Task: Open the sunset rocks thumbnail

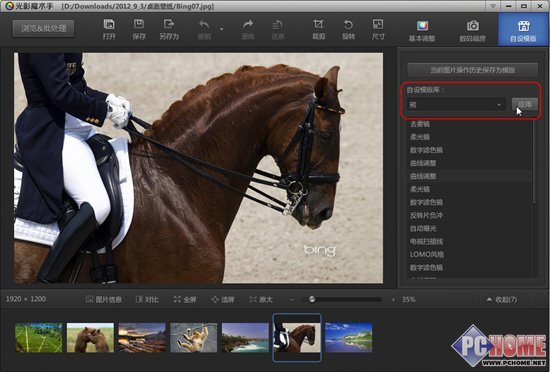Action: [x=142, y=338]
